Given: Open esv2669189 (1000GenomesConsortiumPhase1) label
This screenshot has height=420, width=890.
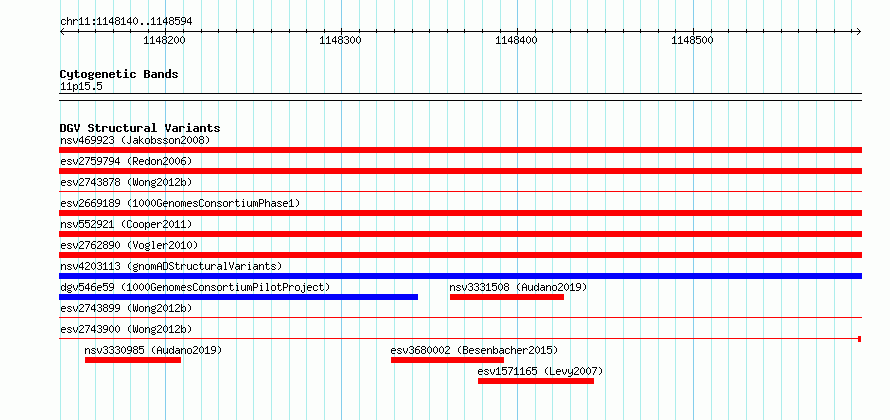Looking at the screenshot, I should point(180,203).
